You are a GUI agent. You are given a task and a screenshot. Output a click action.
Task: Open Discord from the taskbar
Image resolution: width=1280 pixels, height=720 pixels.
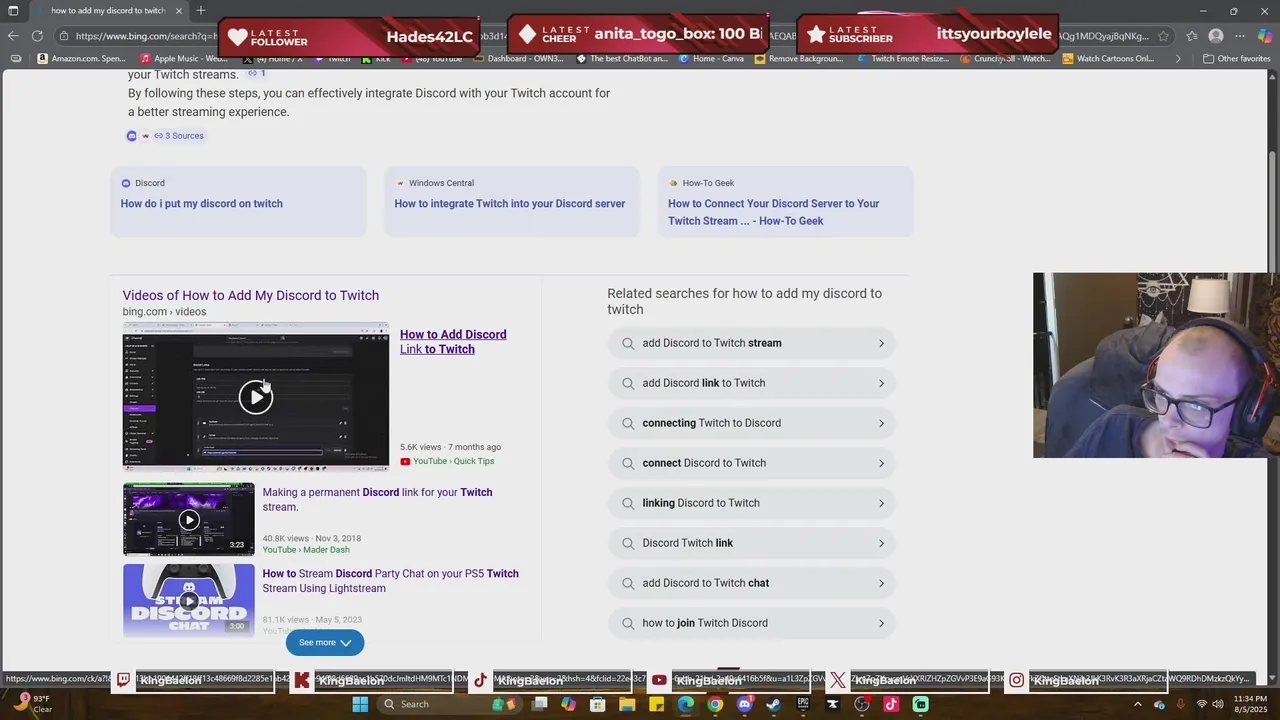(744, 704)
